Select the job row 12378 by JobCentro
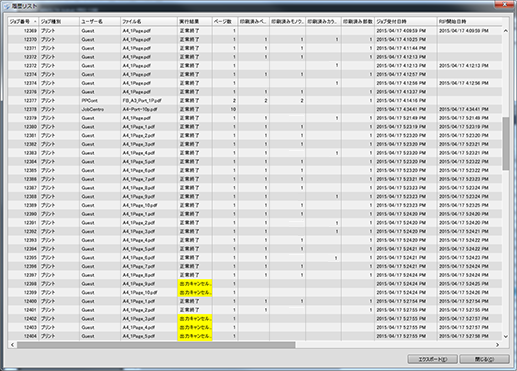Screen dimensions: 517x371 255,109
